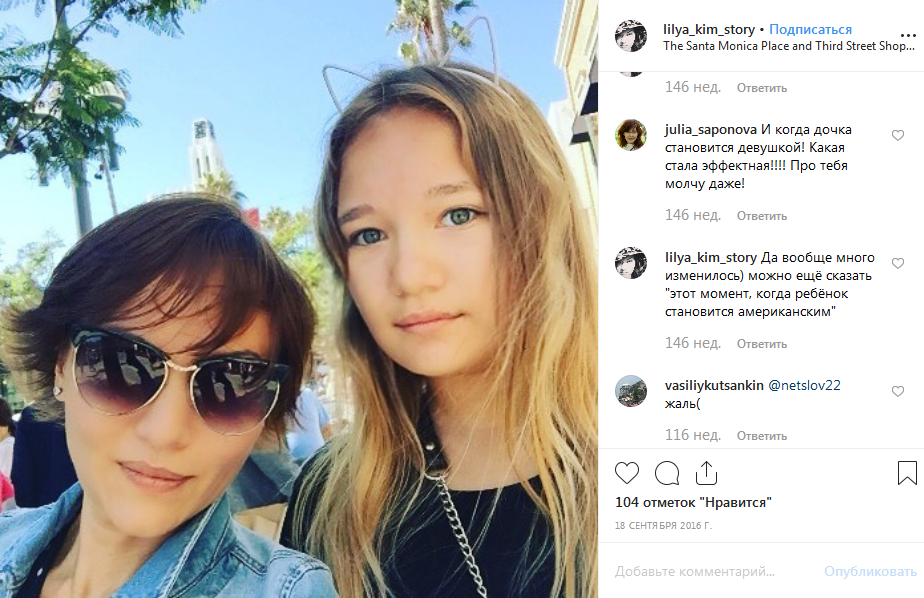Open the post date 18 сентября 2016
The image size is (924, 598).
click(664, 526)
